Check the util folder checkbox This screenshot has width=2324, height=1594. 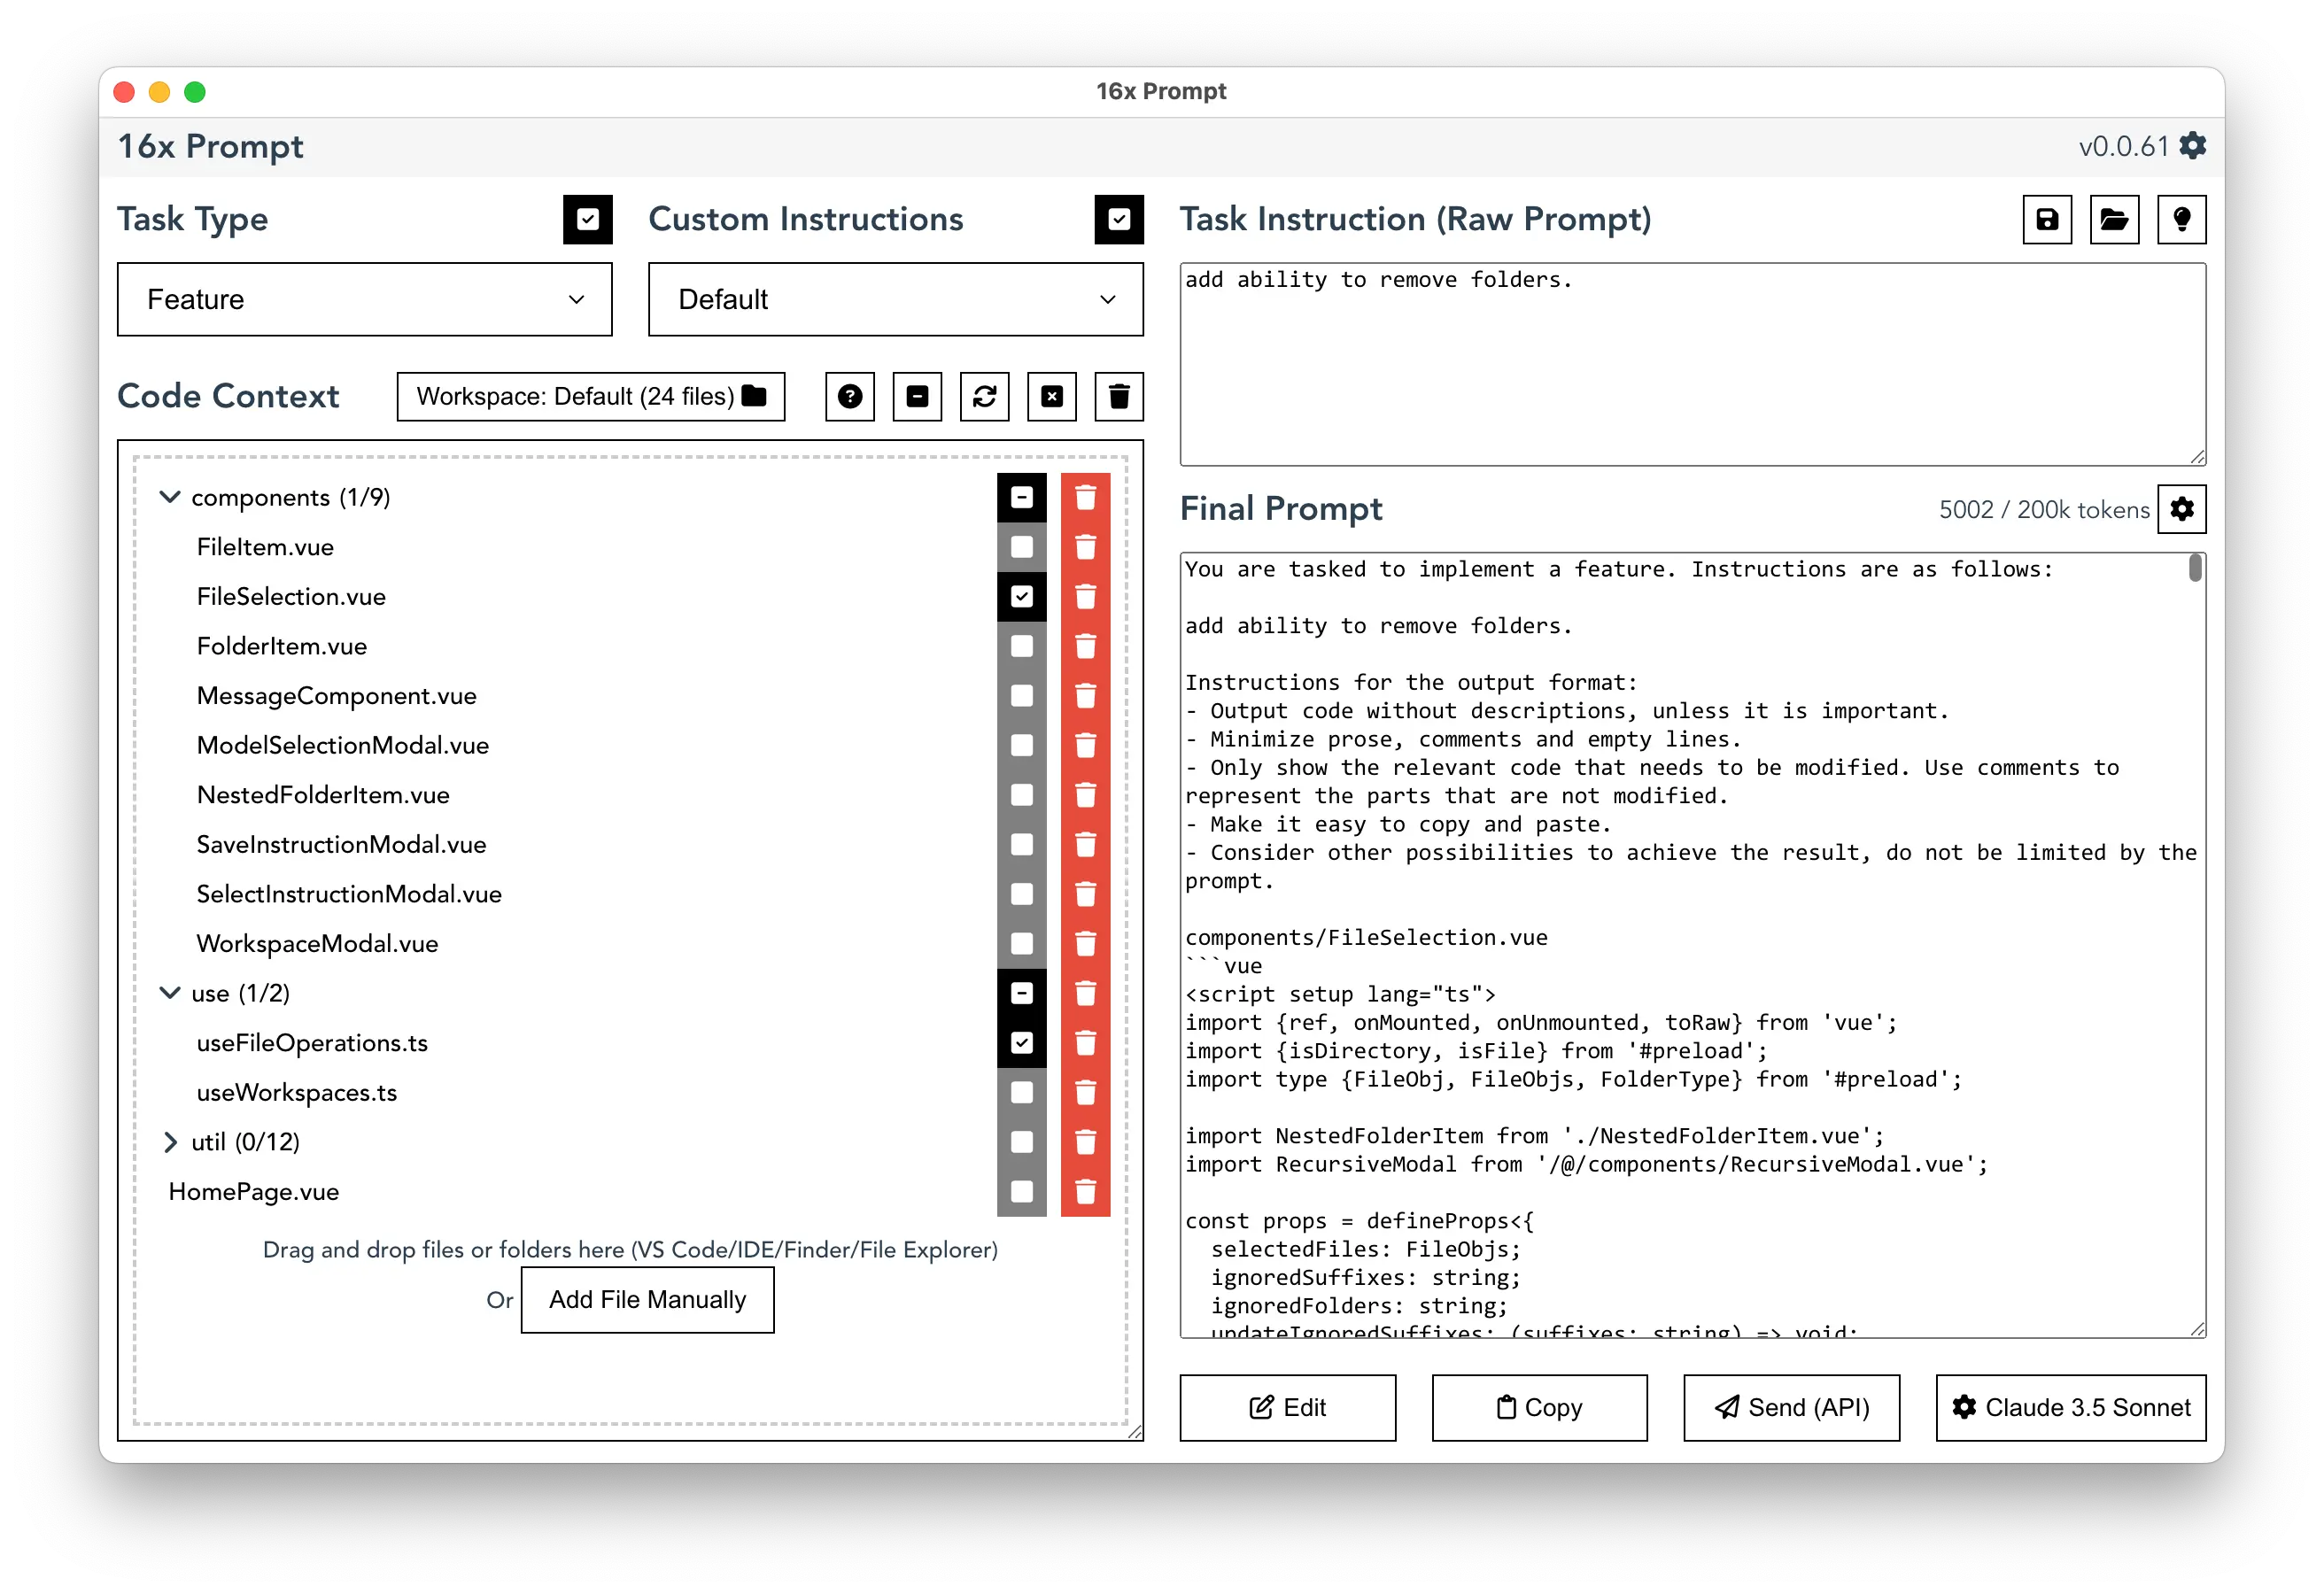[x=1021, y=1142]
